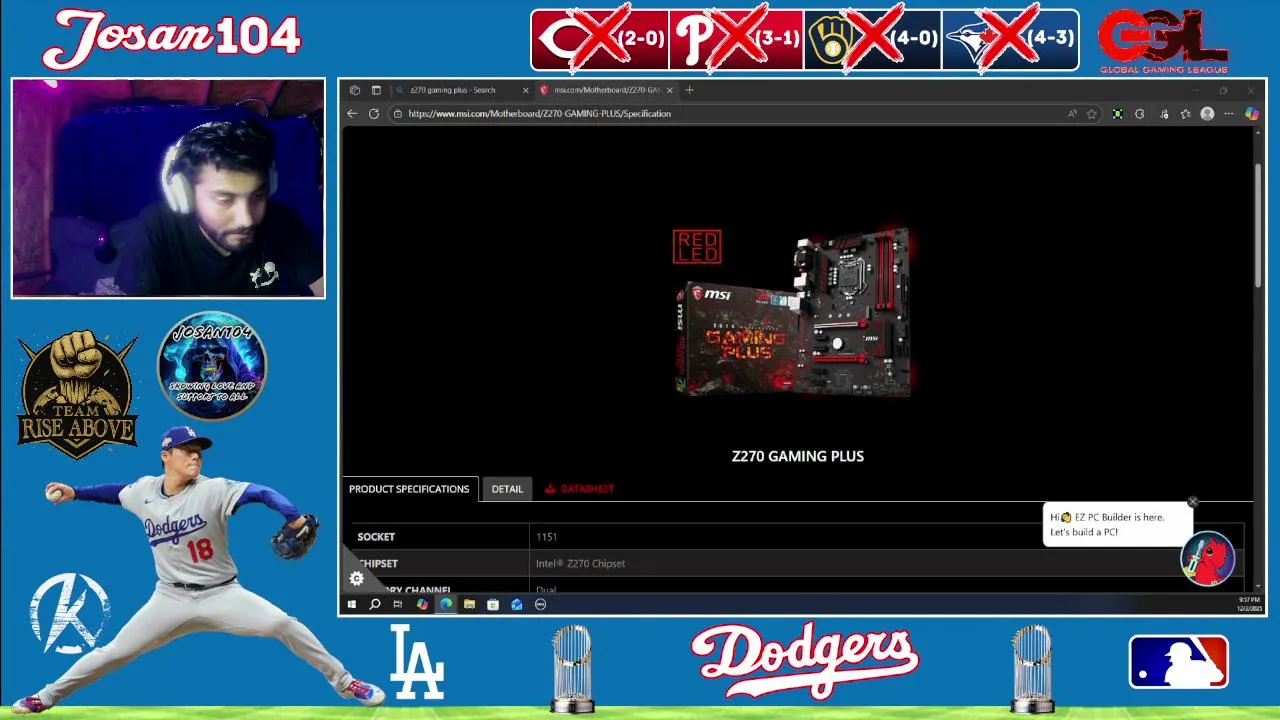Open Microsoft Store from the taskbar

(x=493, y=605)
